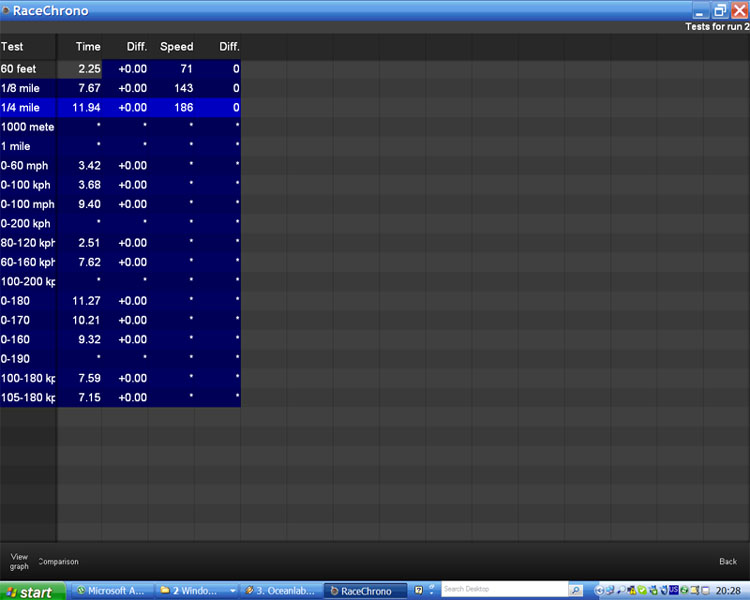Select the 1/8 mile test row
The height and width of the screenshot is (600, 750).
pos(27,88)
